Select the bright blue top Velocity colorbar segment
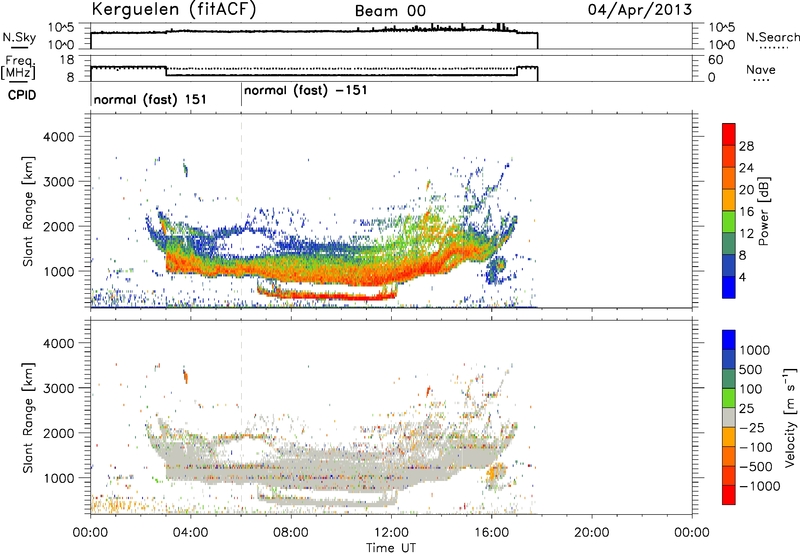800x554 pixels. [x=729, y=340]
